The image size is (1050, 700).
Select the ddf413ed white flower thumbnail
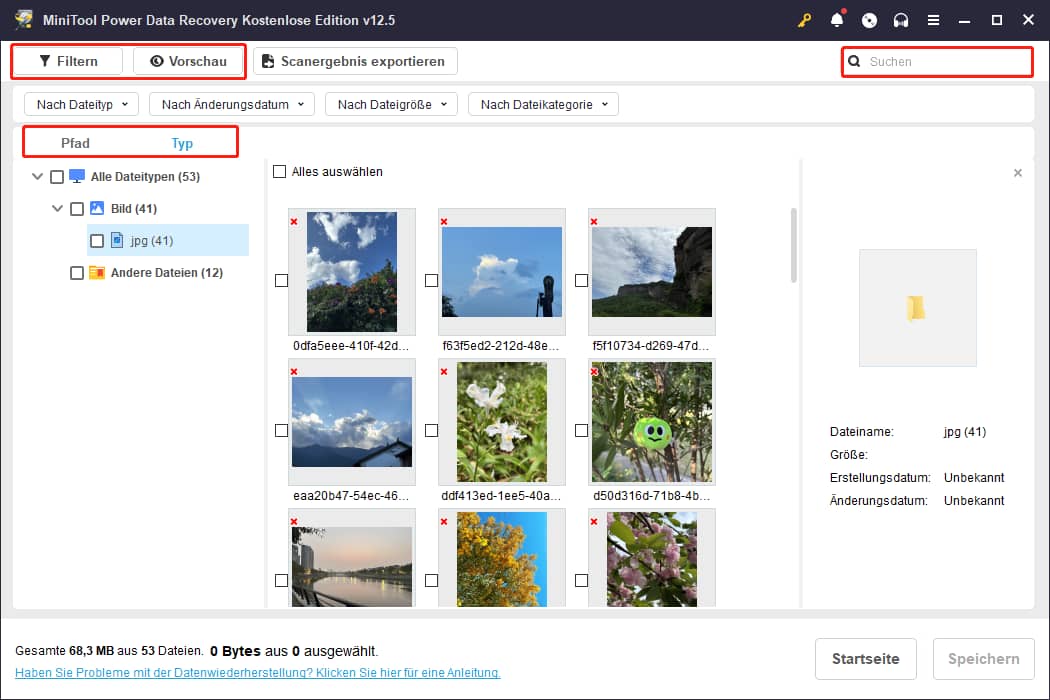[x=502, y=422]
